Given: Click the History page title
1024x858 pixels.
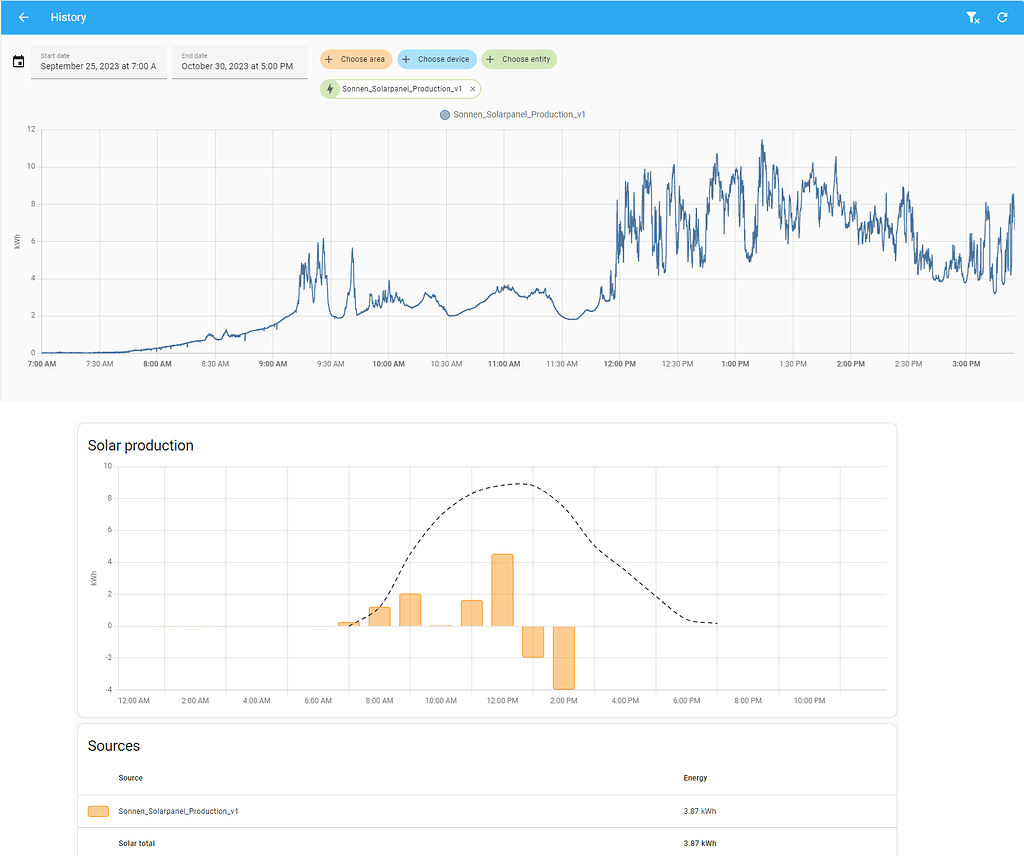Looking at the screenshot, I should point(69,18).
